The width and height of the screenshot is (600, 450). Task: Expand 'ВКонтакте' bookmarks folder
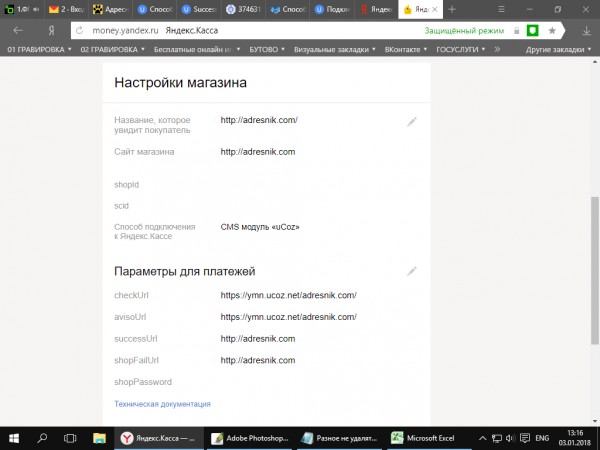point(406,49)
